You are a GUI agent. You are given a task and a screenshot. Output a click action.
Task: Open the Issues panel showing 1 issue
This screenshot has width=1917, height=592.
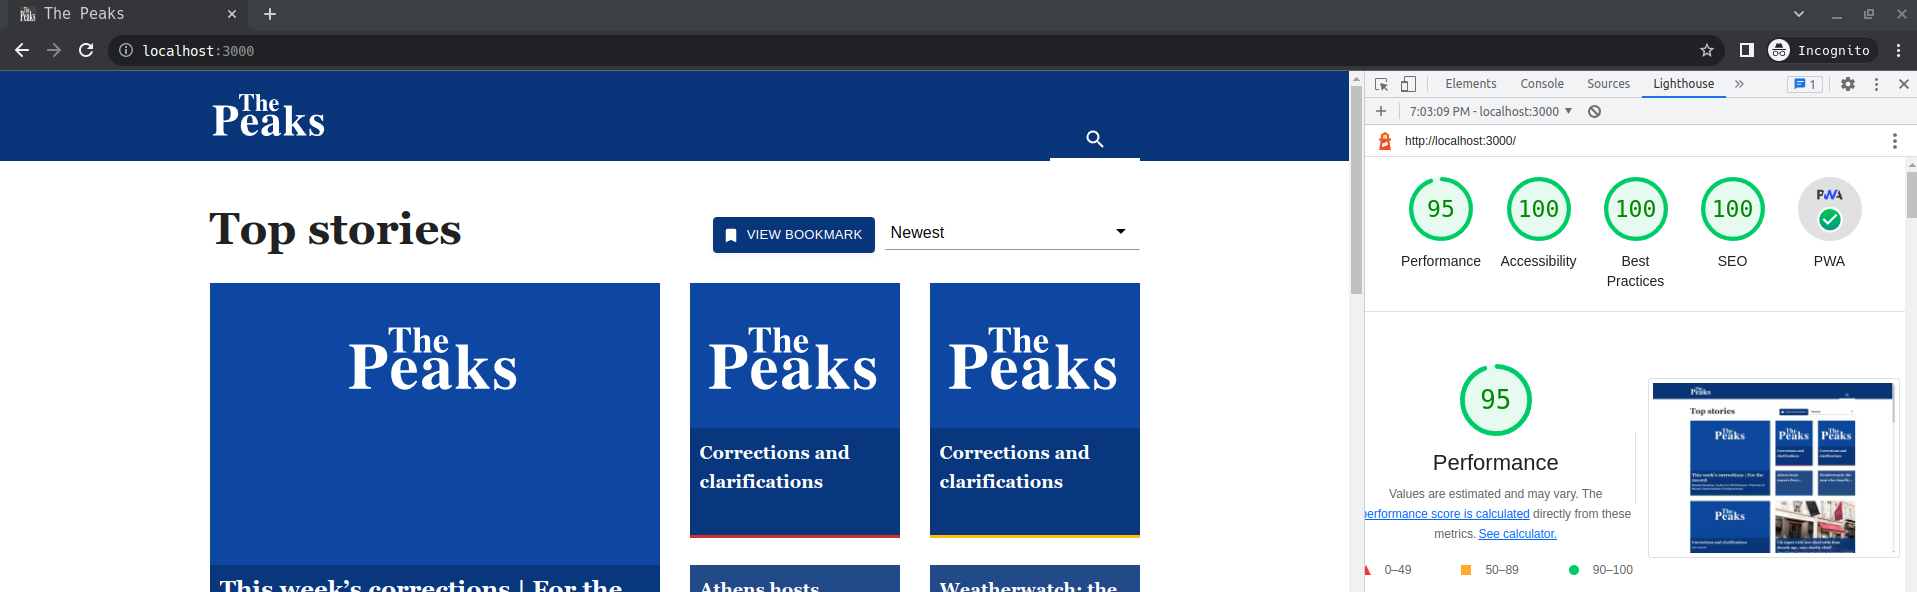coord(1804,84)
